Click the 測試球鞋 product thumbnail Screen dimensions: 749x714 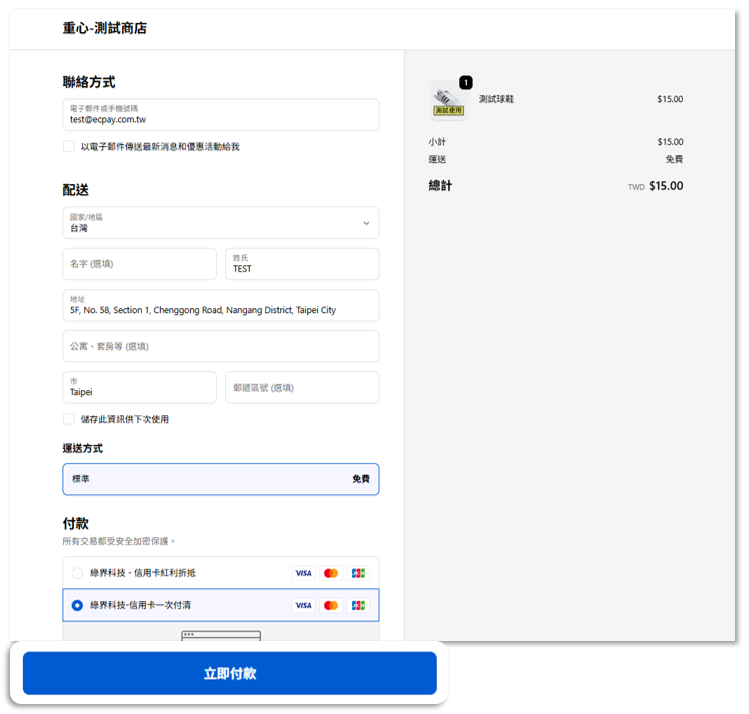pyautogui.click(x=448, y=101)
